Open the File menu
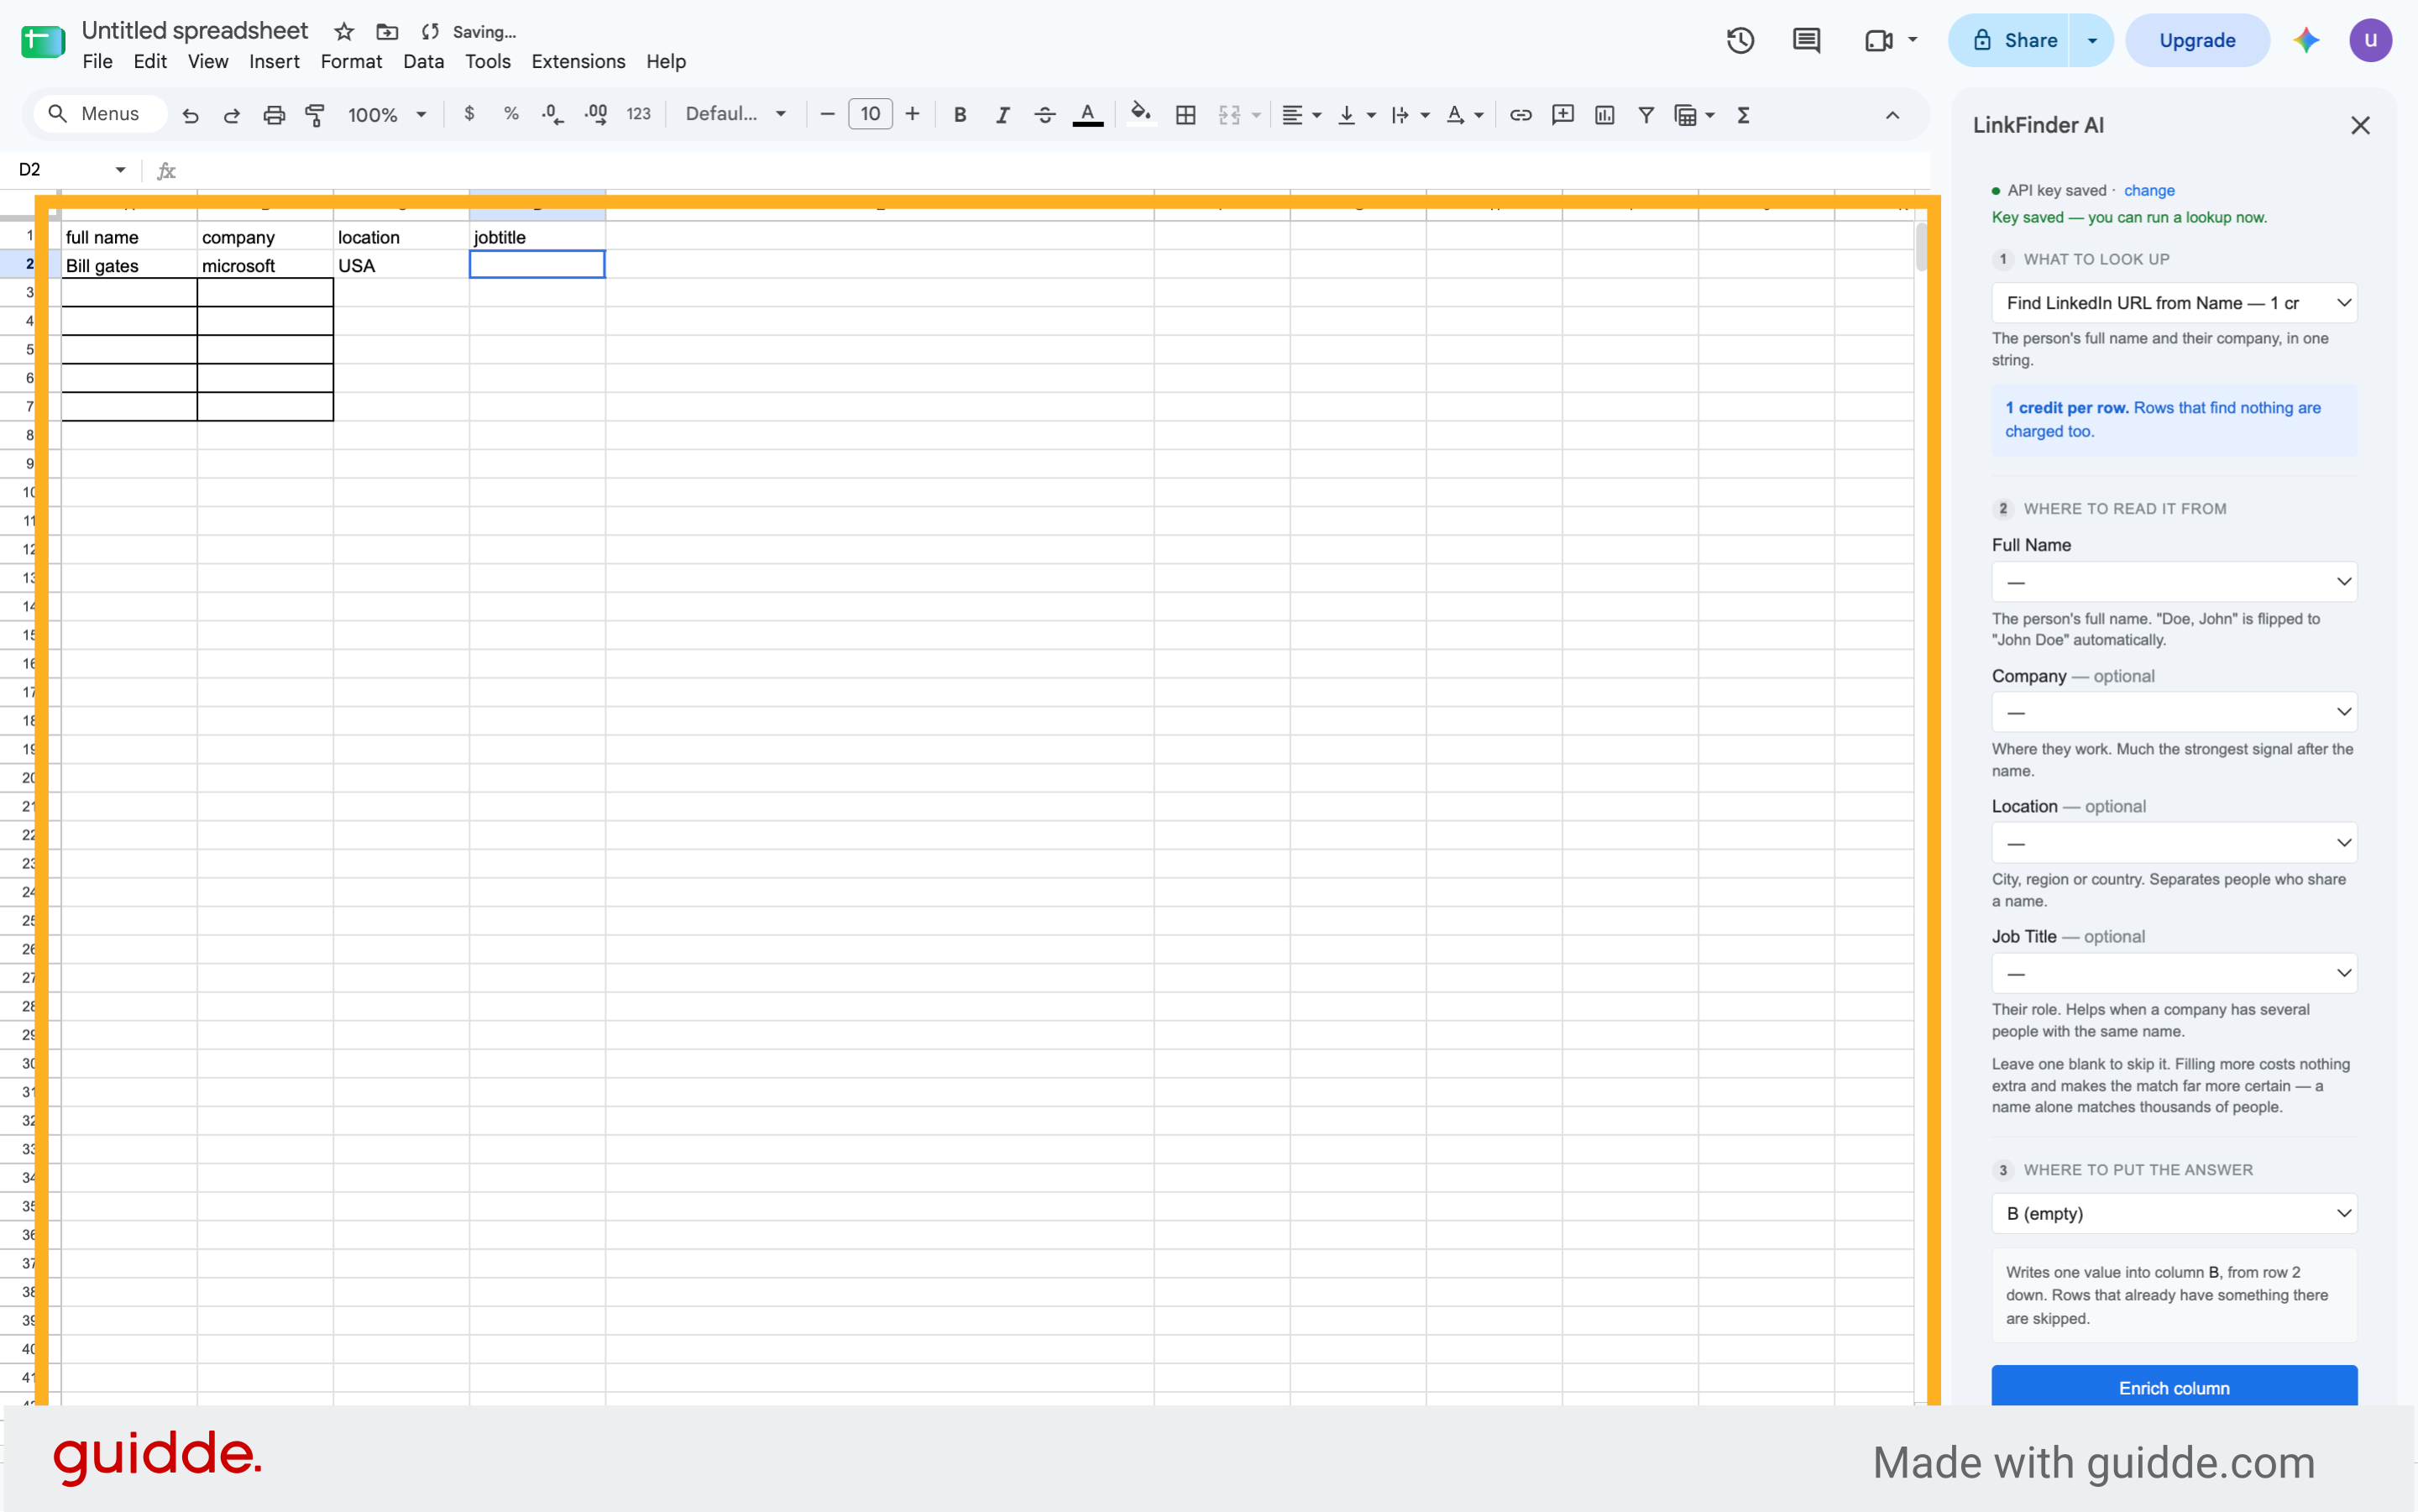2418x1512 pixels. pos(97,61)
